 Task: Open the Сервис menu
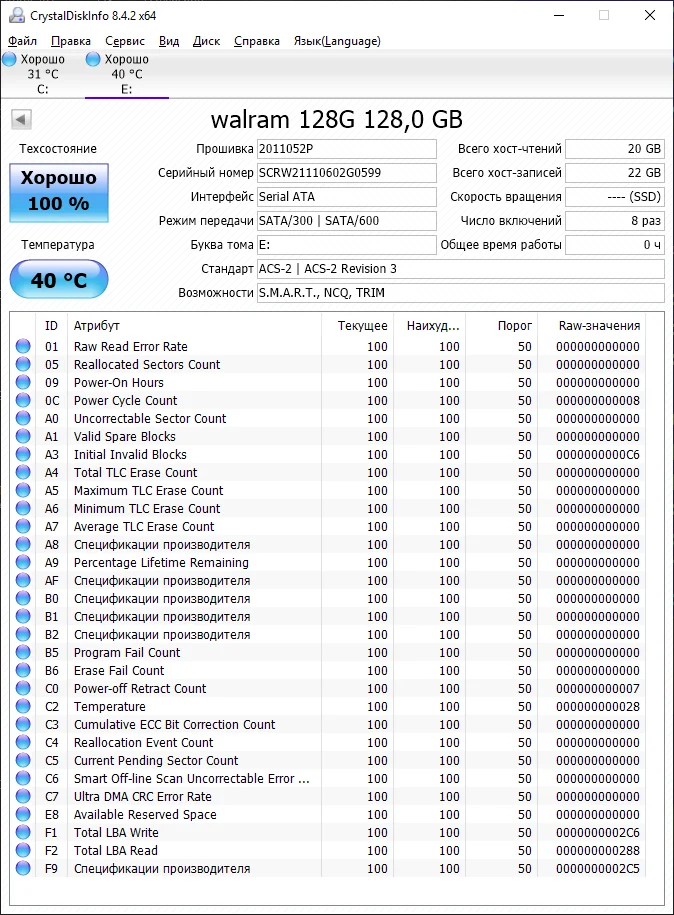[125, 41]
